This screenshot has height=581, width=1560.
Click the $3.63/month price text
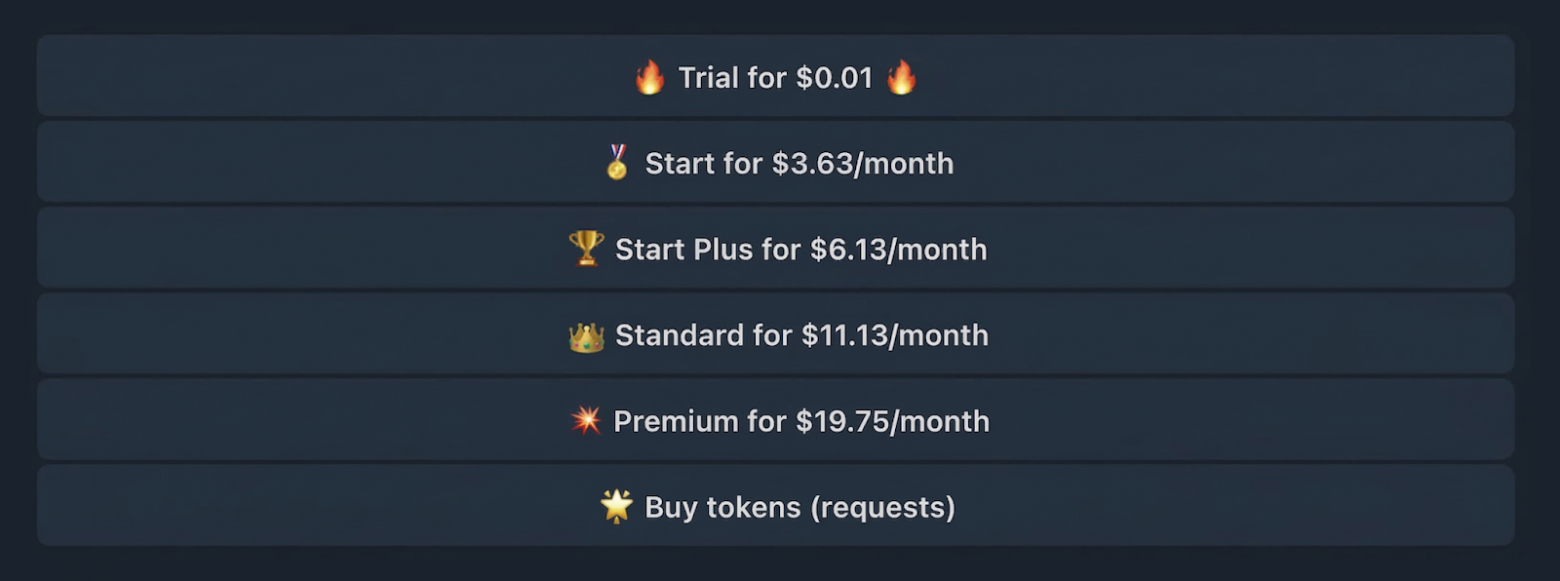[x=862, y=163]
